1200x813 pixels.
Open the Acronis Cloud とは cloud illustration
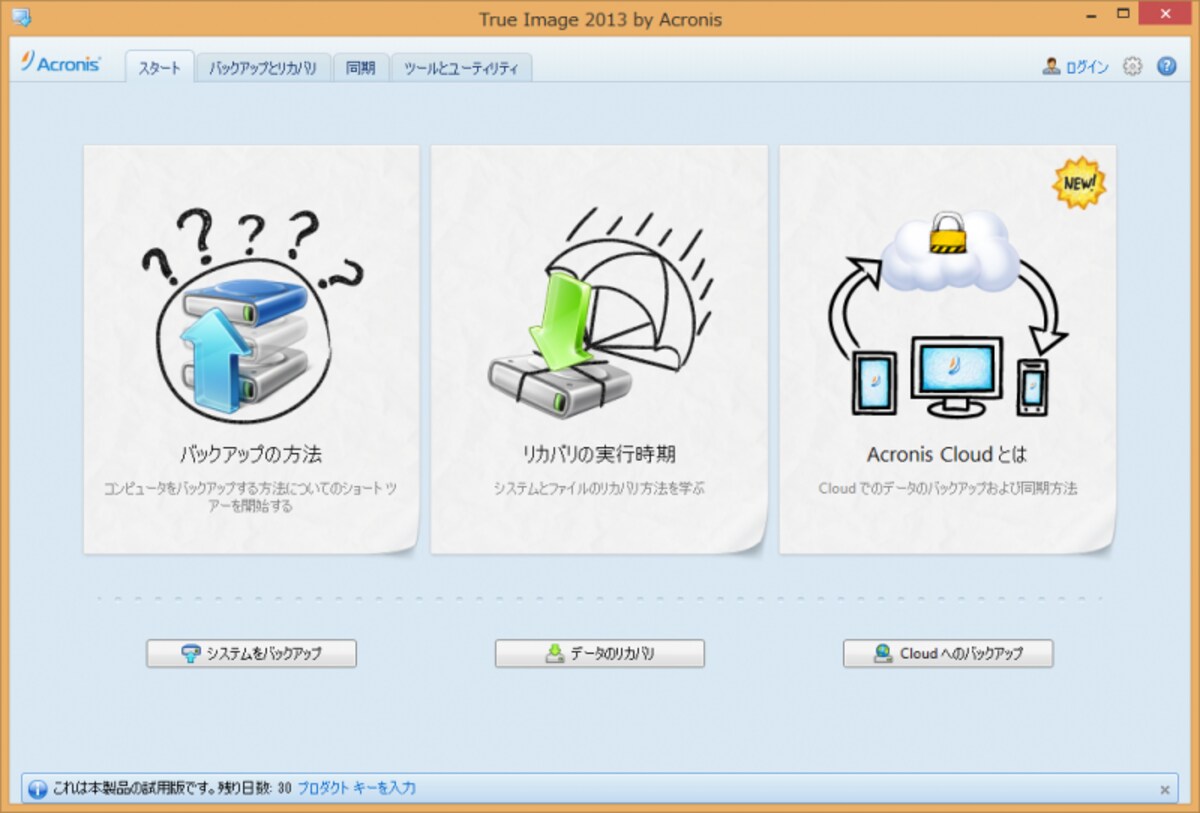(946, 315)
